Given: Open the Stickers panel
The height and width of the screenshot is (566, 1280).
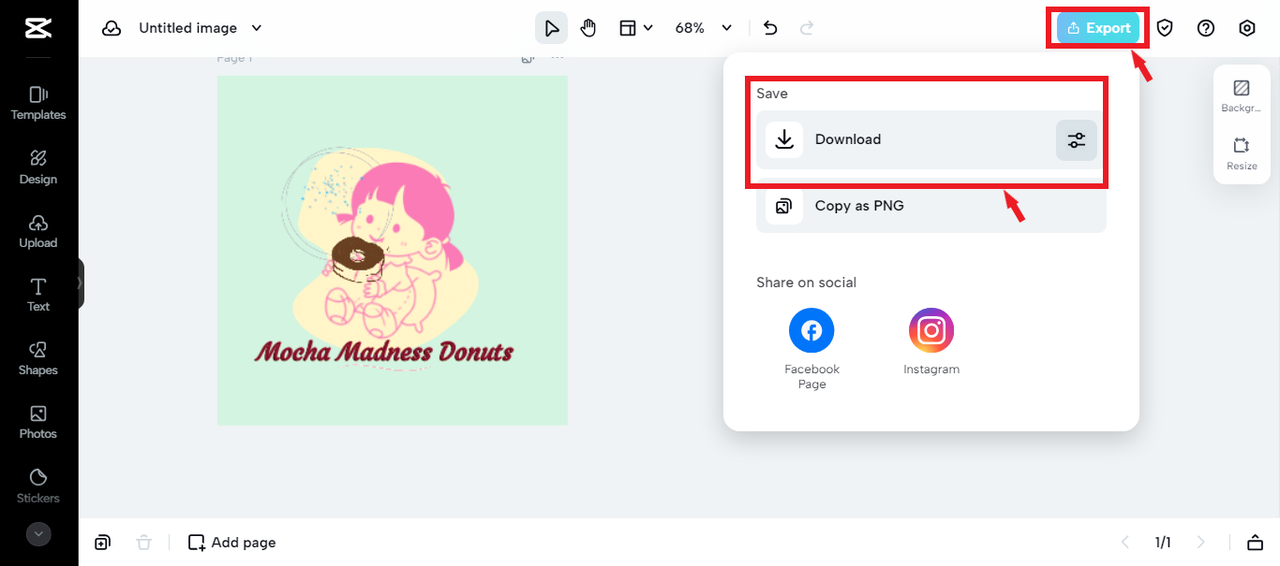Looking at the screenshot, I should [x=38, y=486].
